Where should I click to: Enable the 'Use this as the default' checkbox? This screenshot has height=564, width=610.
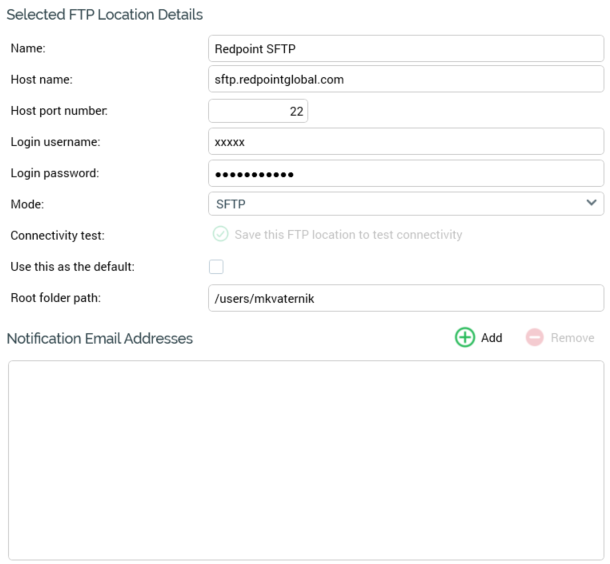[x=216, y=267]
